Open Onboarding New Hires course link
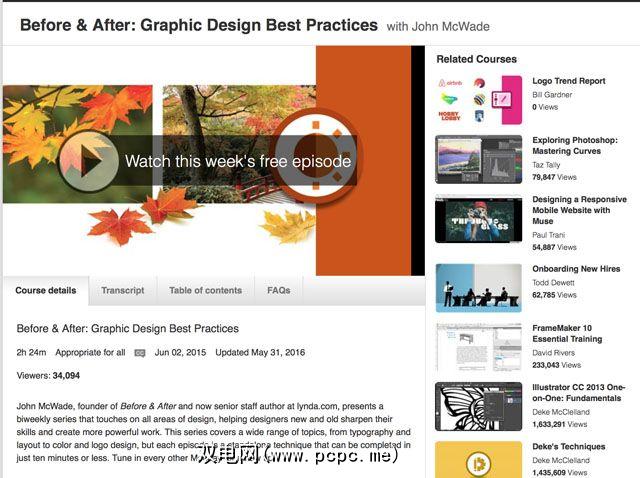The image size is (640, 478). click(x=576, y=269)
